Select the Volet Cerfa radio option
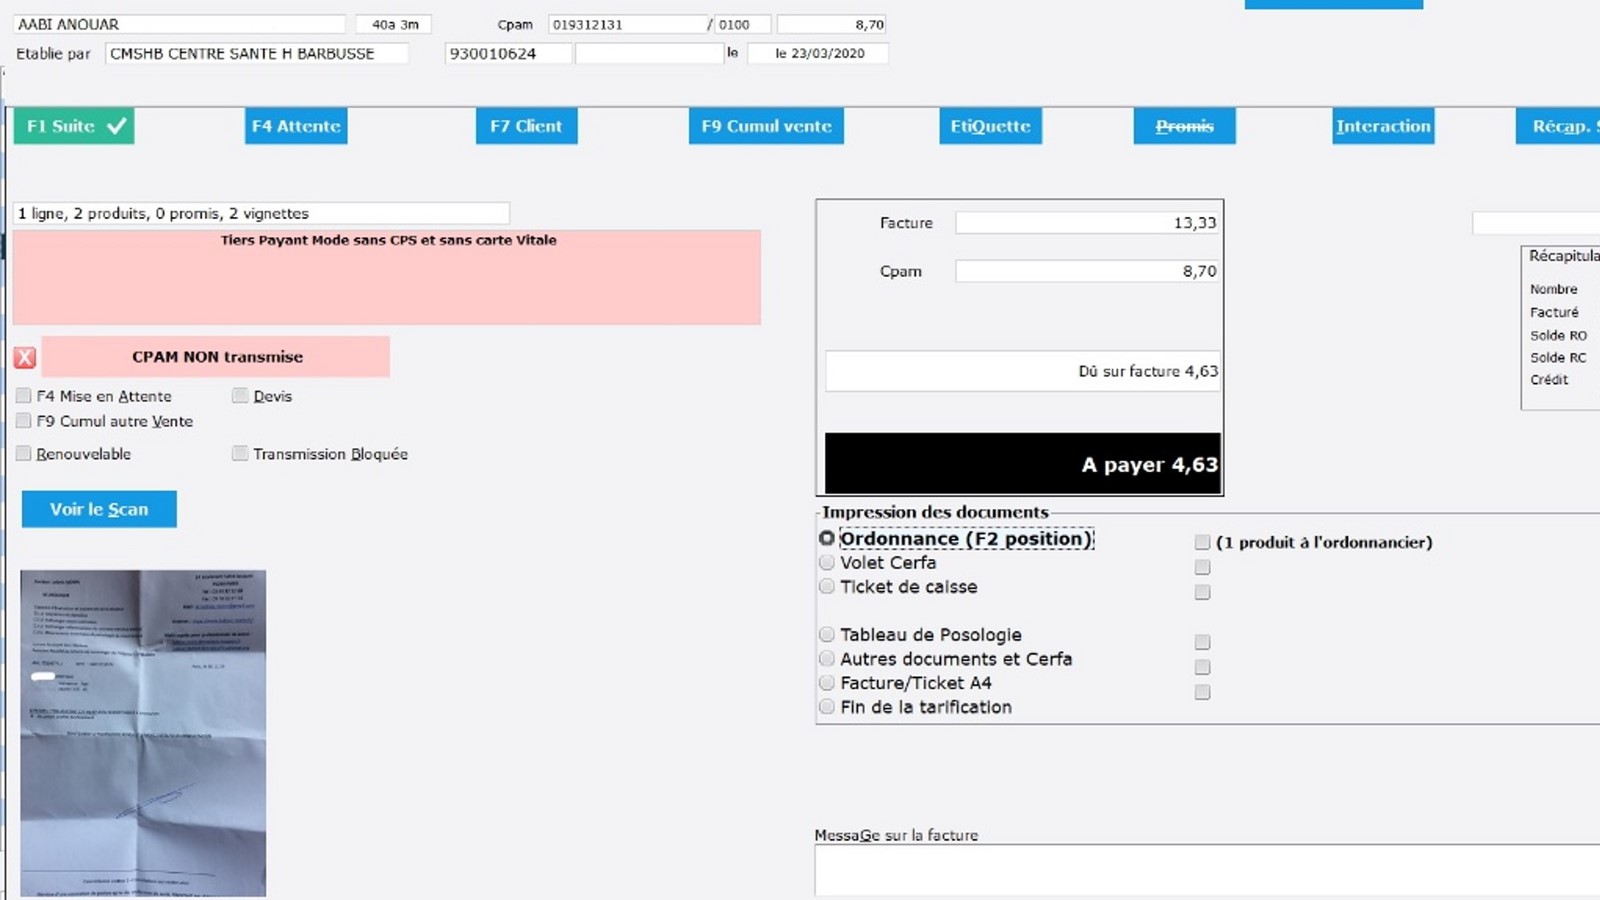This screenshot has width=1600, height=900. (x=827, y=563)
